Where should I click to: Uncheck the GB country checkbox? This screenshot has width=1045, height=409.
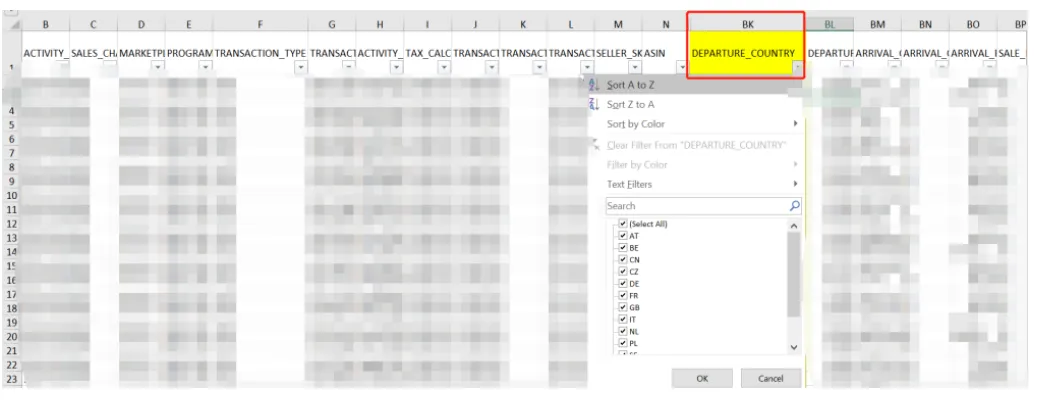click(x=623, y=308)
